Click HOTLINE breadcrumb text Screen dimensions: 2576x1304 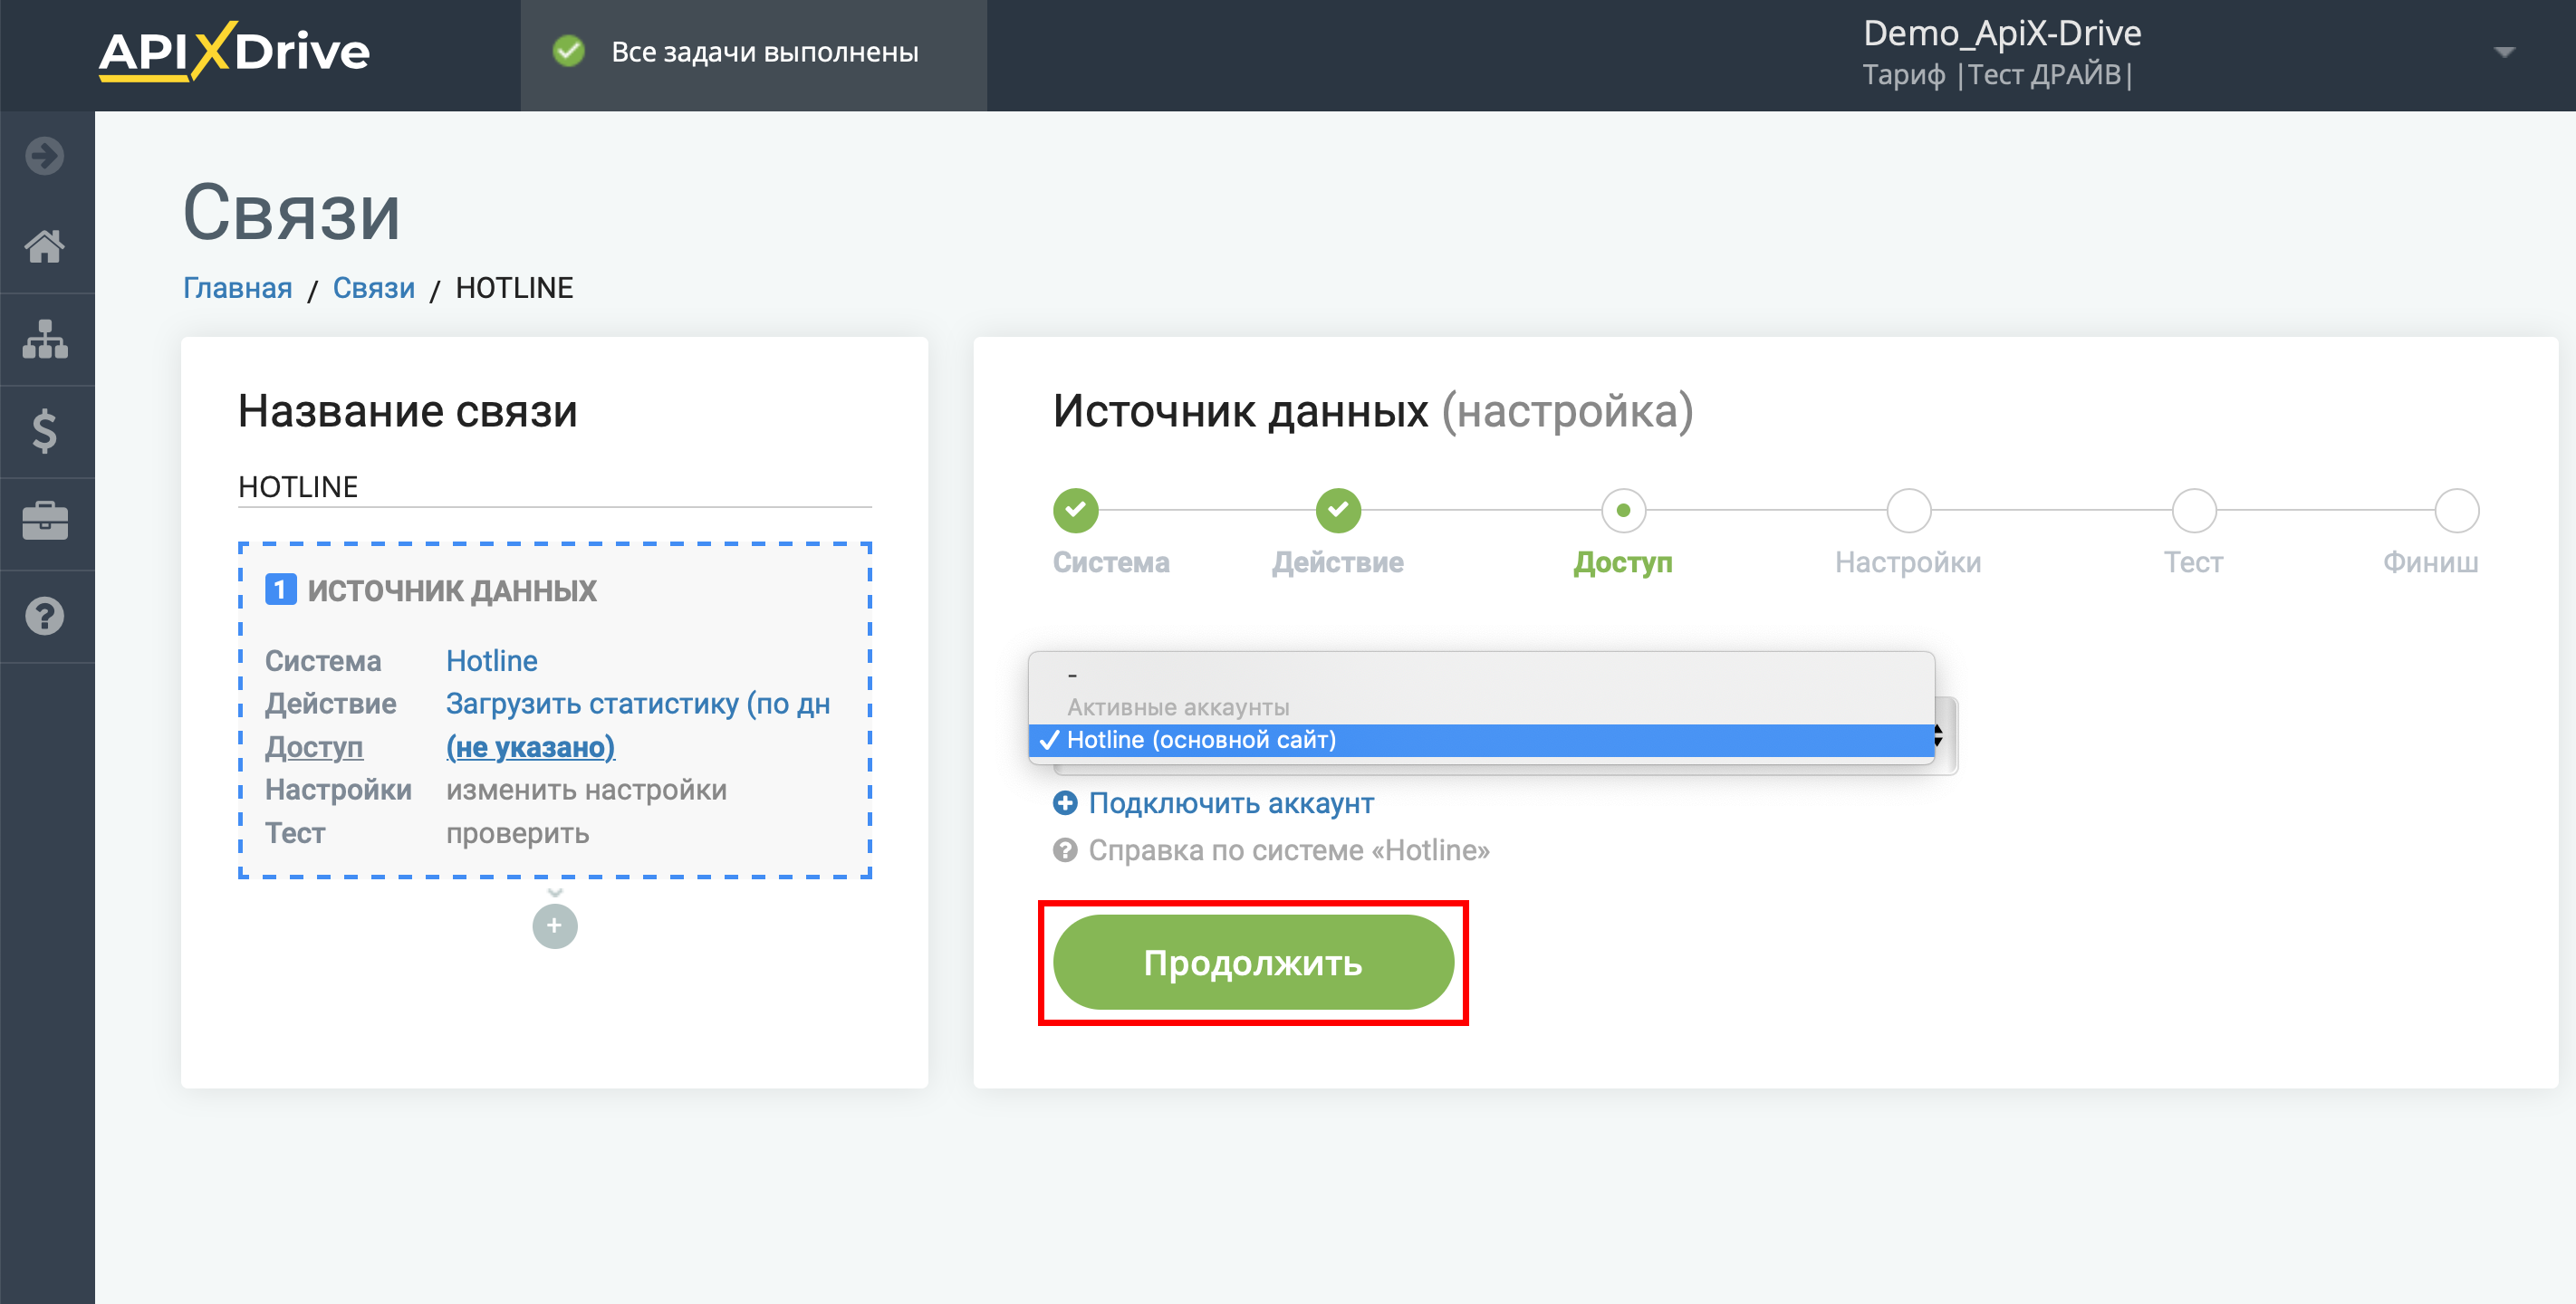click(x=514, y=288)
